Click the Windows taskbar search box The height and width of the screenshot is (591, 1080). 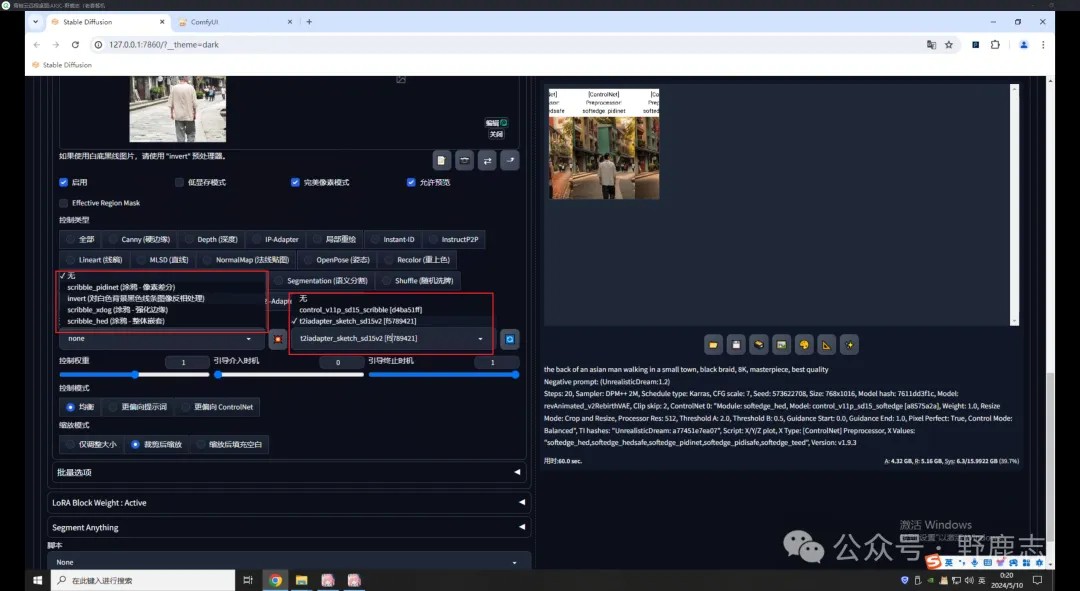(x=145, y=580)
